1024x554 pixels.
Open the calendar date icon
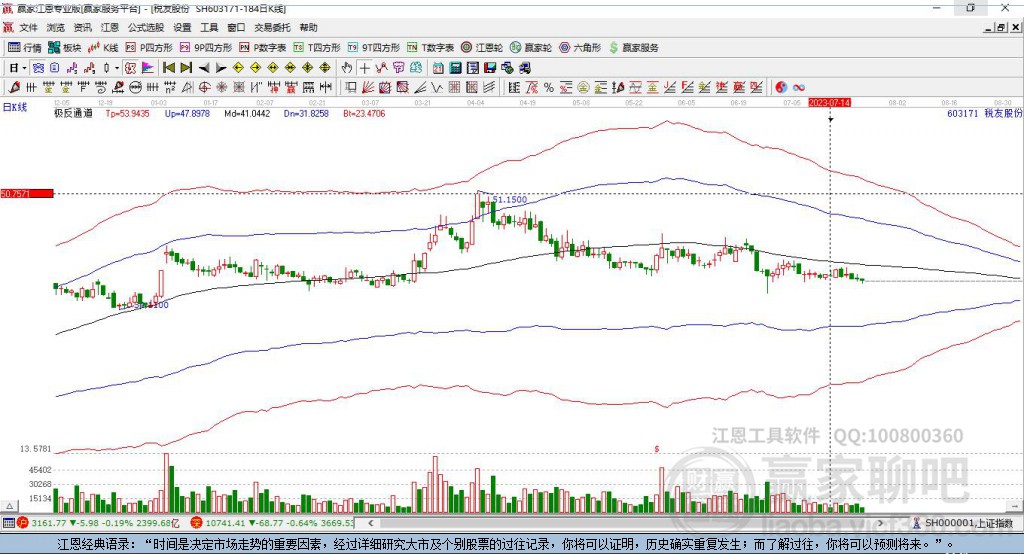[x=438, y=68]
